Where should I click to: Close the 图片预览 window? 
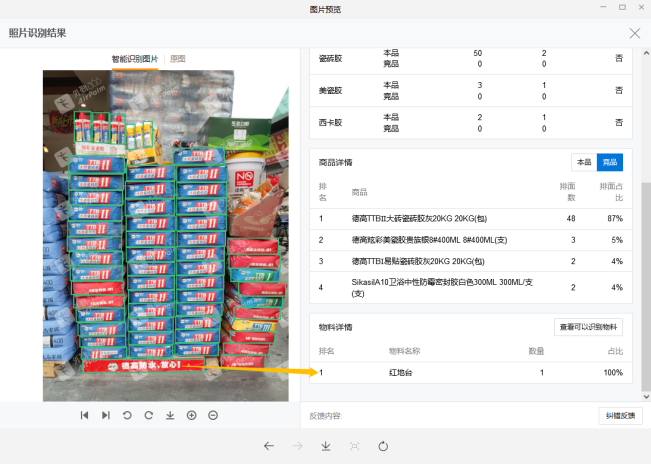click(x=641, y=7)
